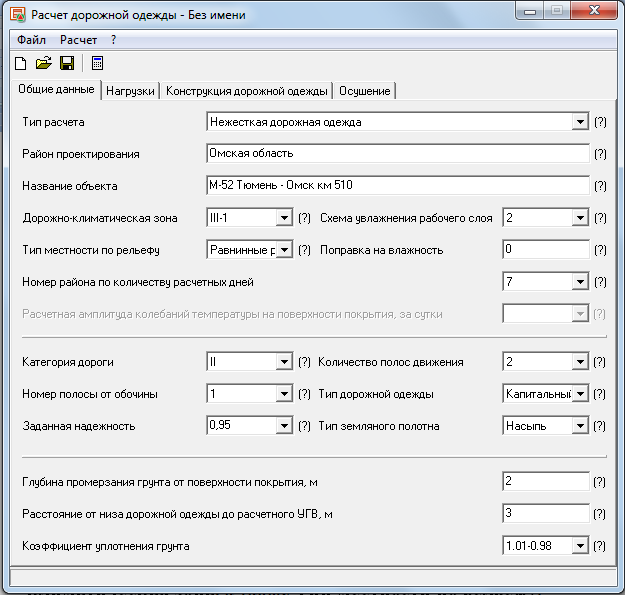
Task: Expand the Категория дороги dropdown
Action: coord(284,362)
